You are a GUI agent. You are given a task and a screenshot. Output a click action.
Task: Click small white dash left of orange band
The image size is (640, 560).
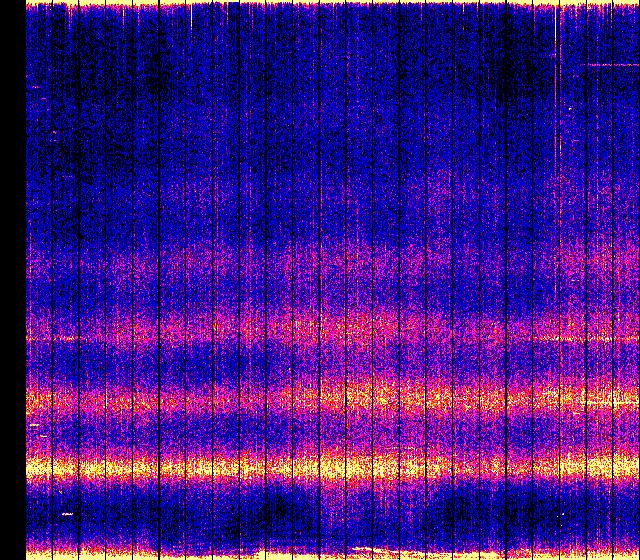pyautogui.click(x=34, y=425)
